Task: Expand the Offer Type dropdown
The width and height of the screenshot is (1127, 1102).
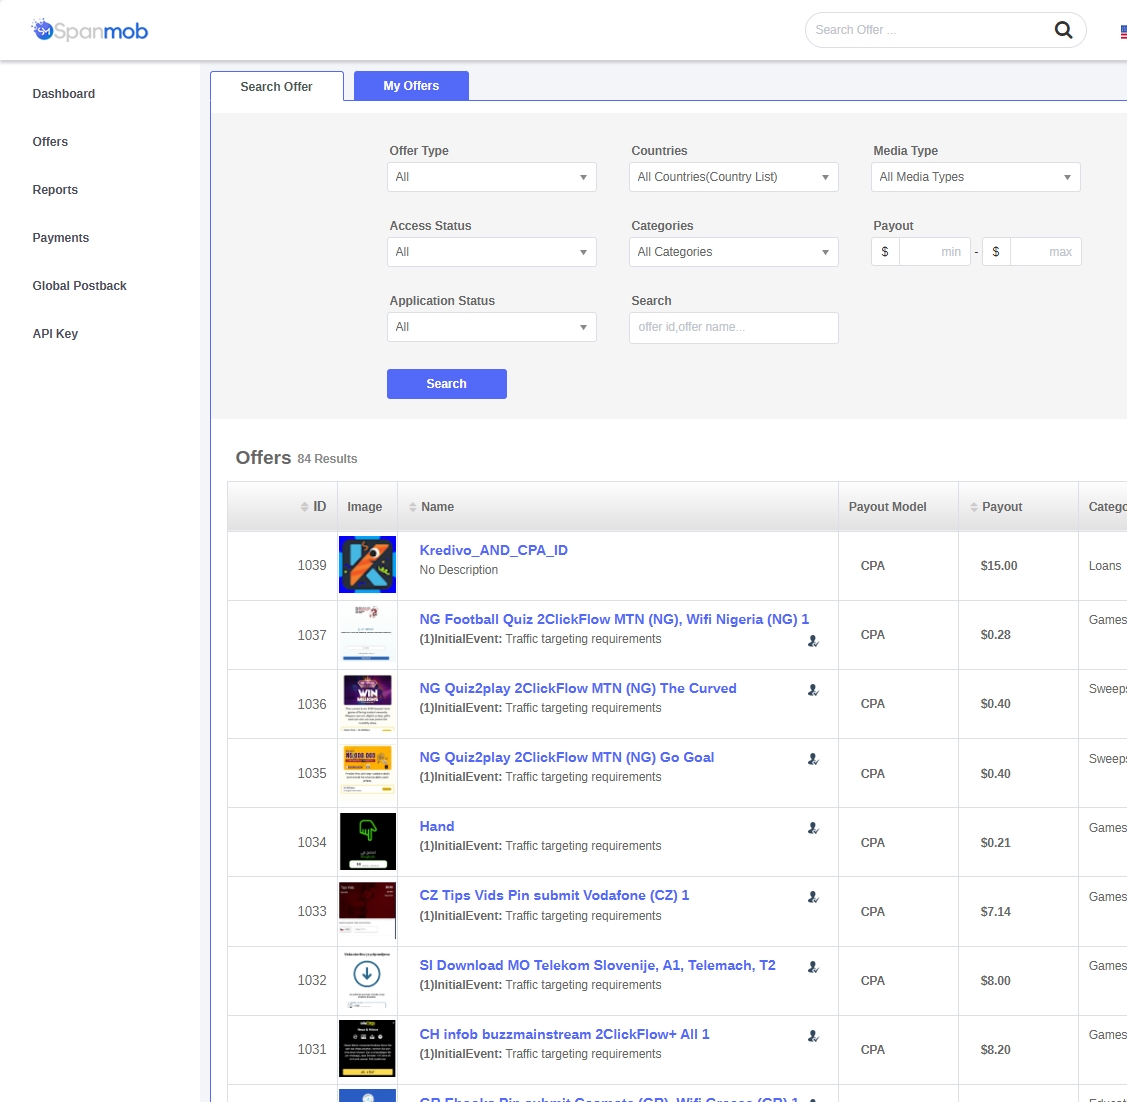Action: tap(492, 177)
